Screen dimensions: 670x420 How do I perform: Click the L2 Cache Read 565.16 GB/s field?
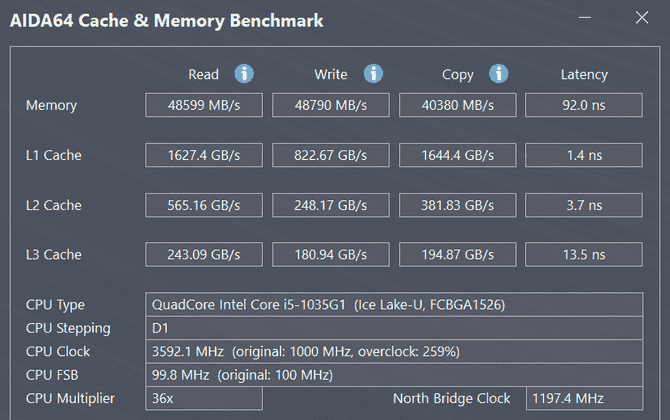tap(204, 205)
